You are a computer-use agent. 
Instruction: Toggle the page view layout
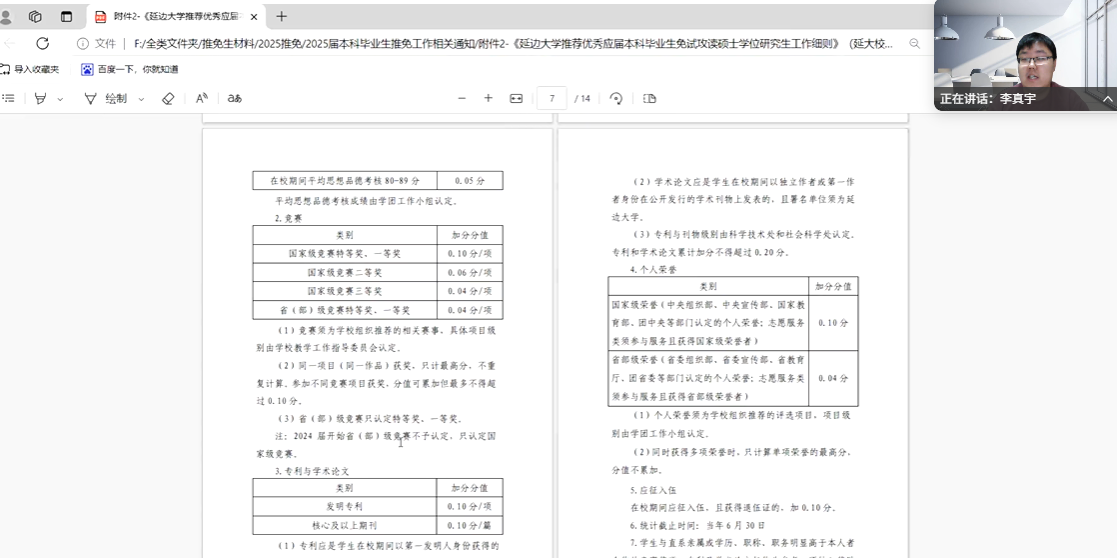[650, 98]
